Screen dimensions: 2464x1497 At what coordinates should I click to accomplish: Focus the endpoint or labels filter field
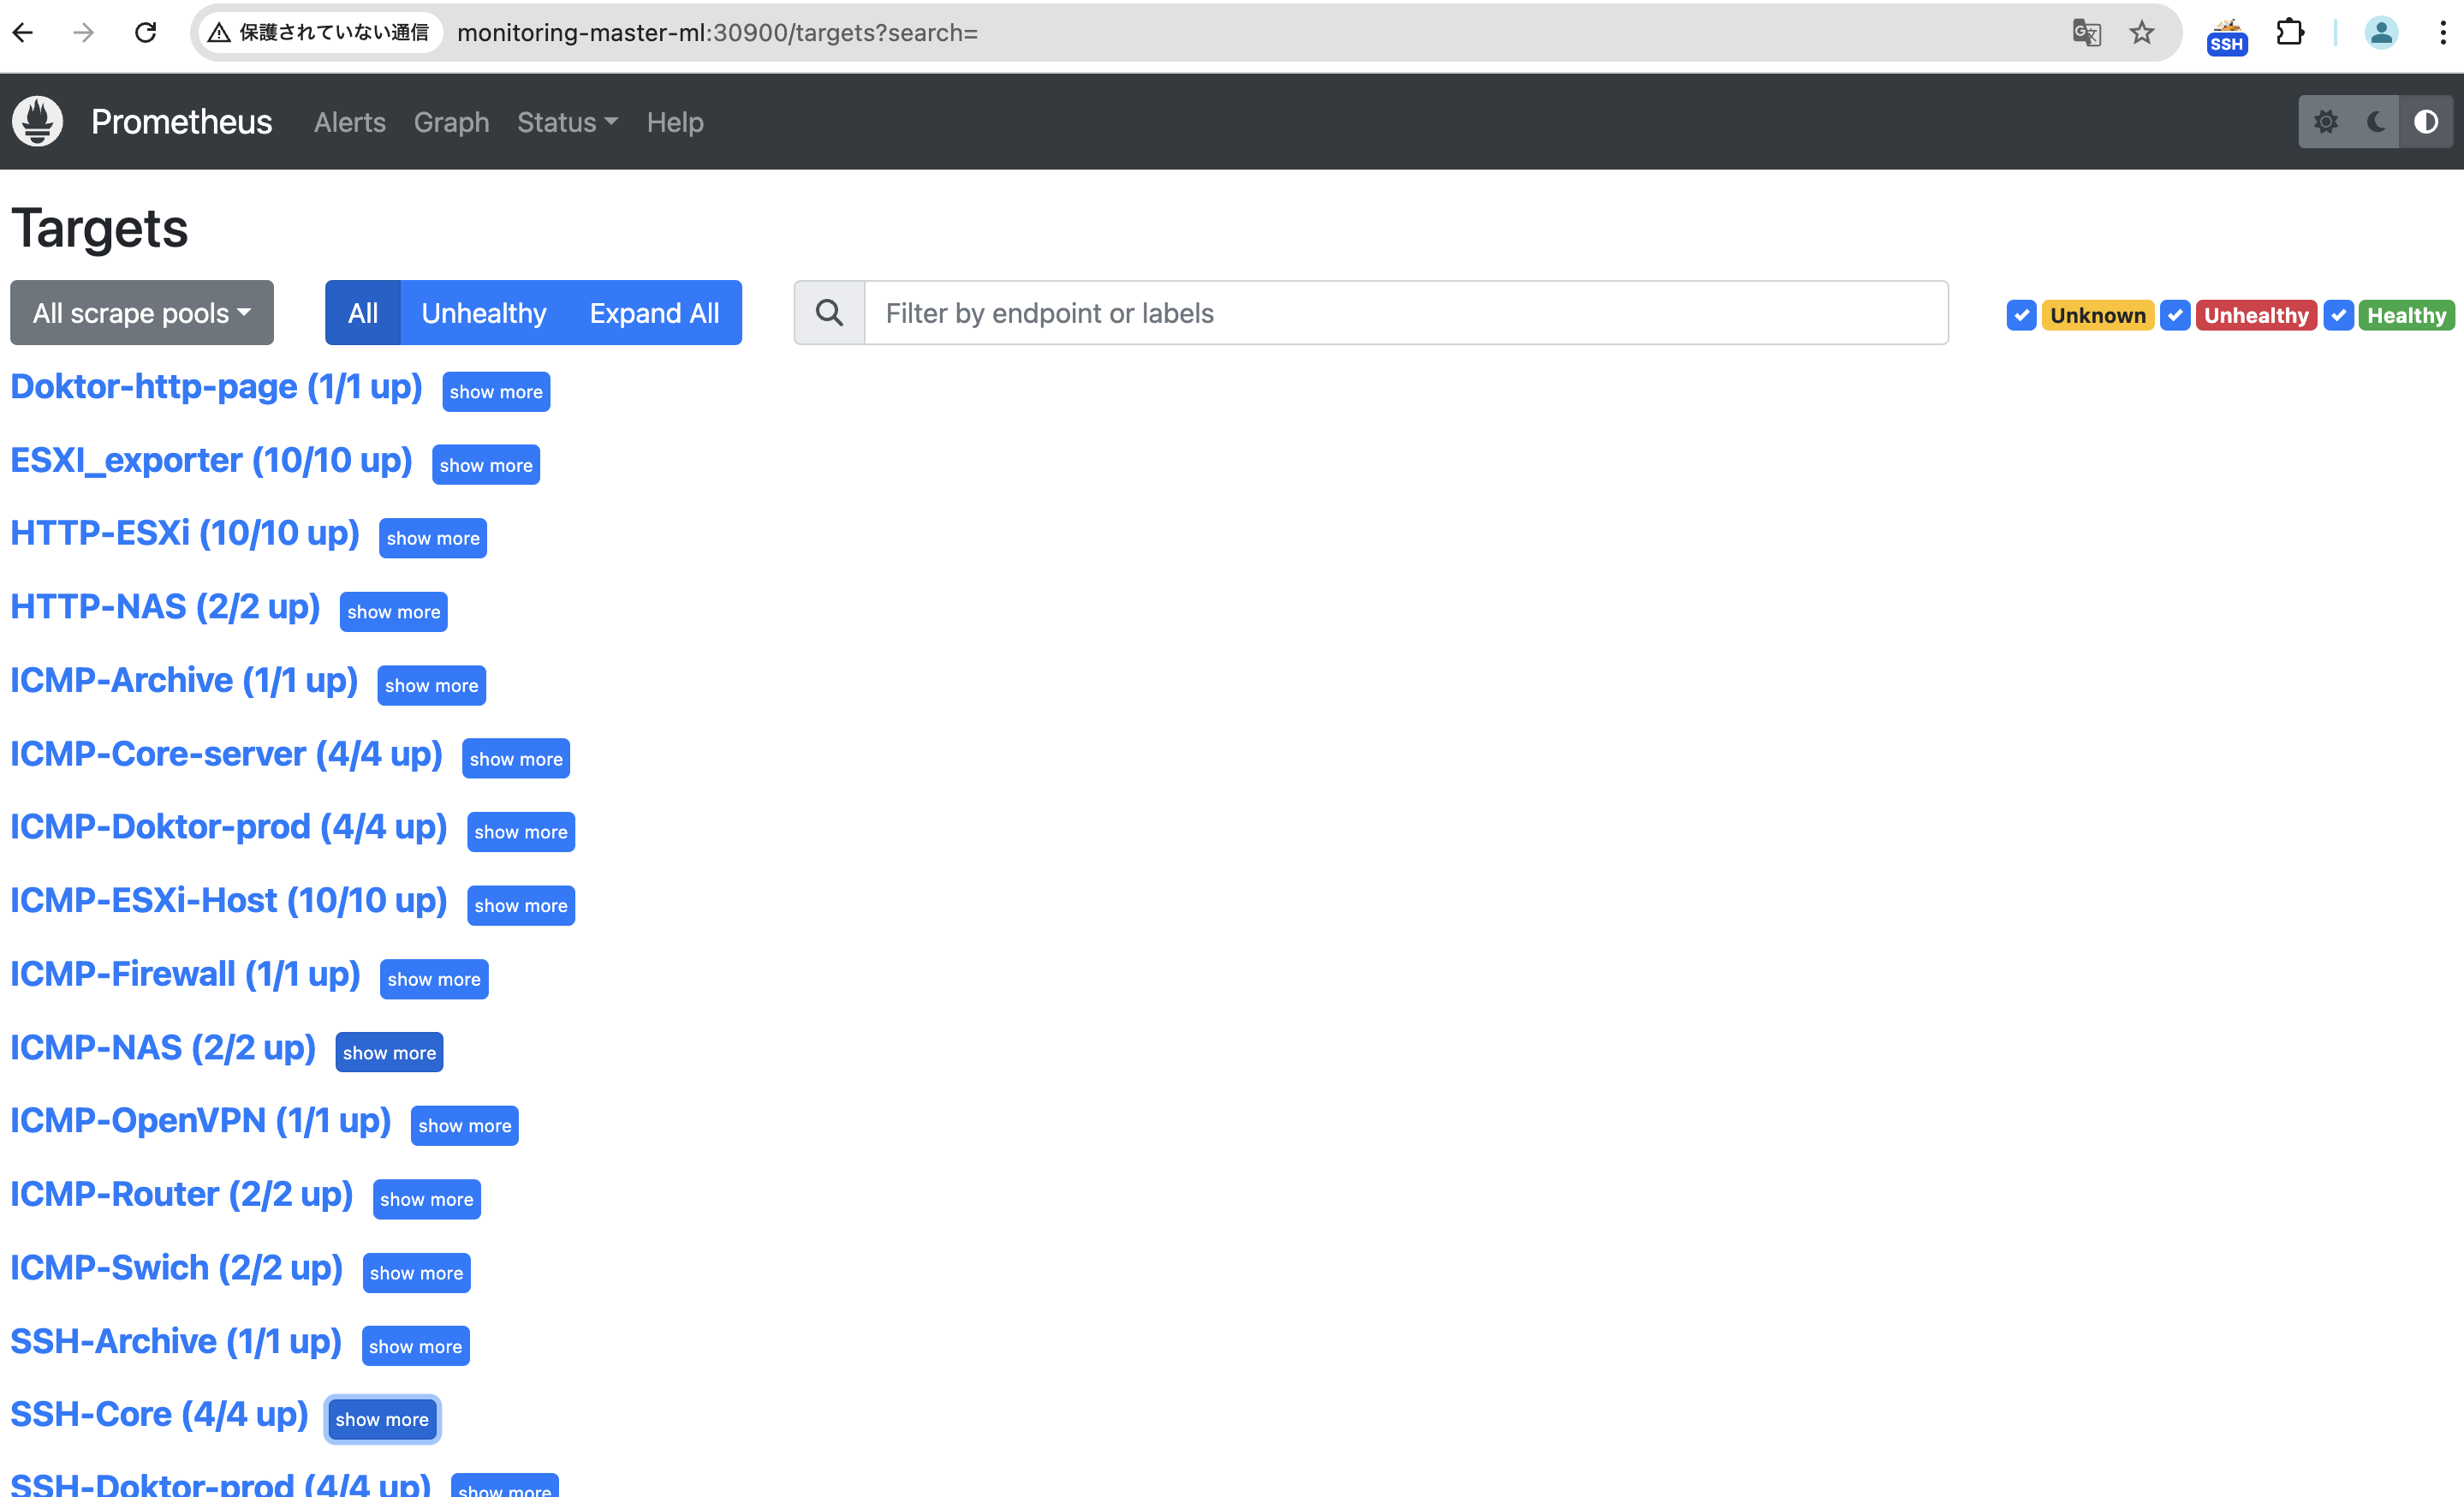(x=1405, y=313)
